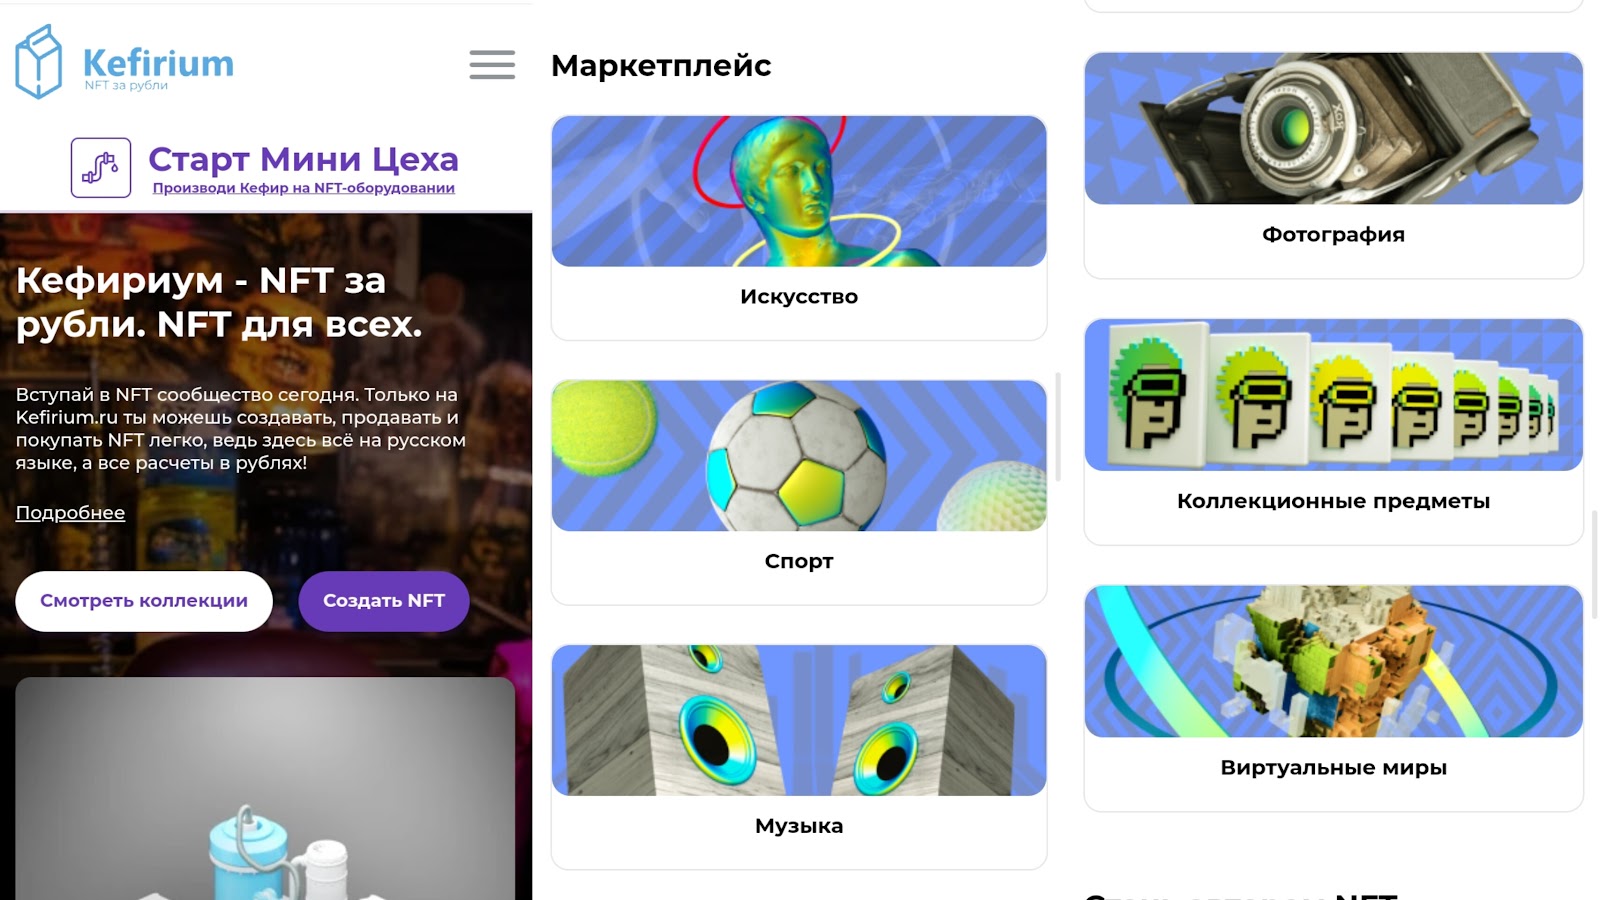
Task: Select the Спорт category label
Action: tap(799, 561)
